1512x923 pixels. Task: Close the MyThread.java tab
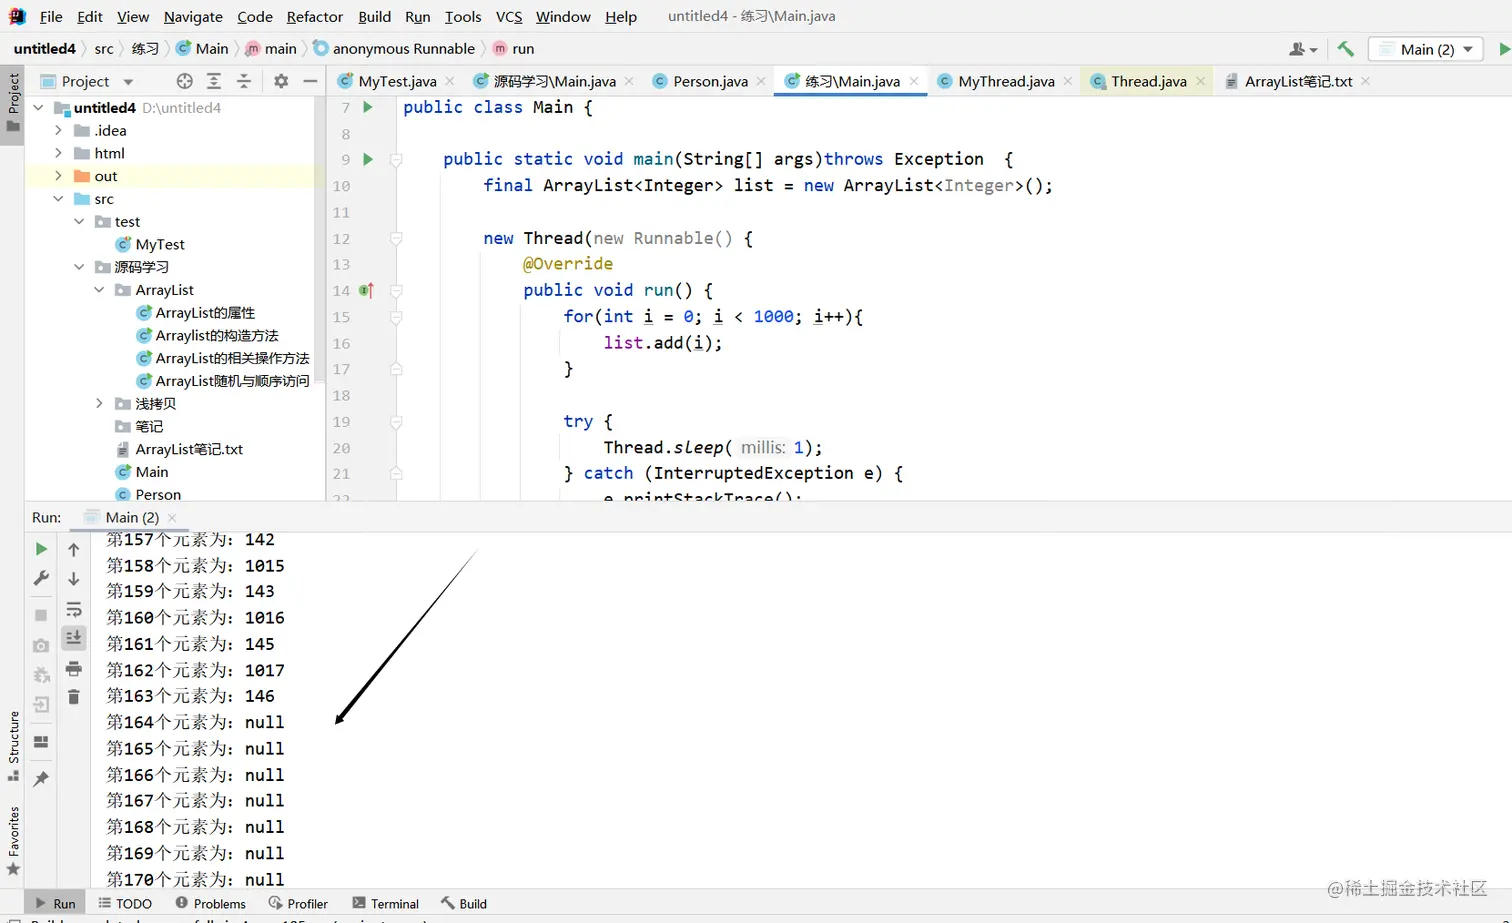(x=1068, y=81)
